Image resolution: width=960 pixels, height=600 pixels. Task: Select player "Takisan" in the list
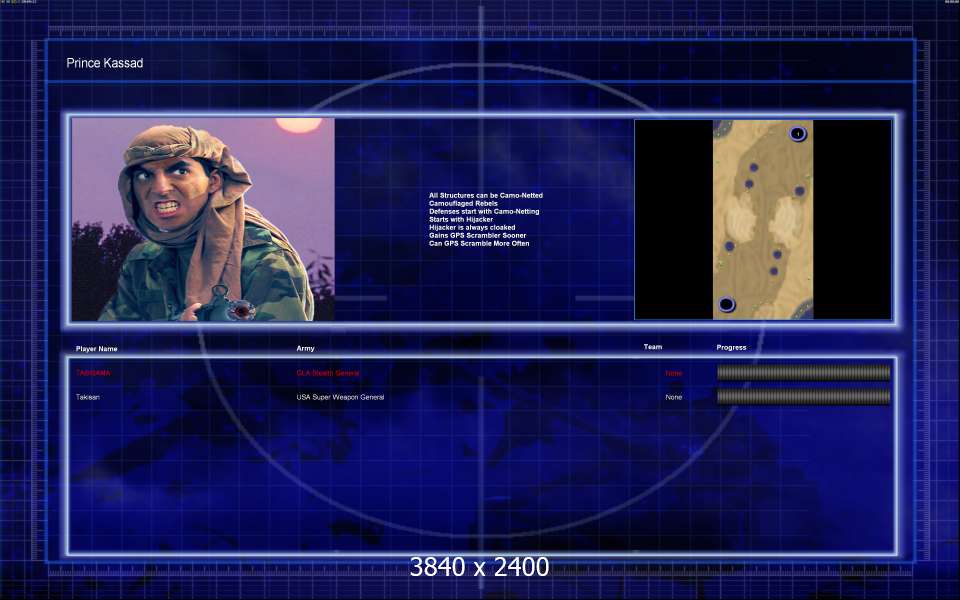click(88, 397)
